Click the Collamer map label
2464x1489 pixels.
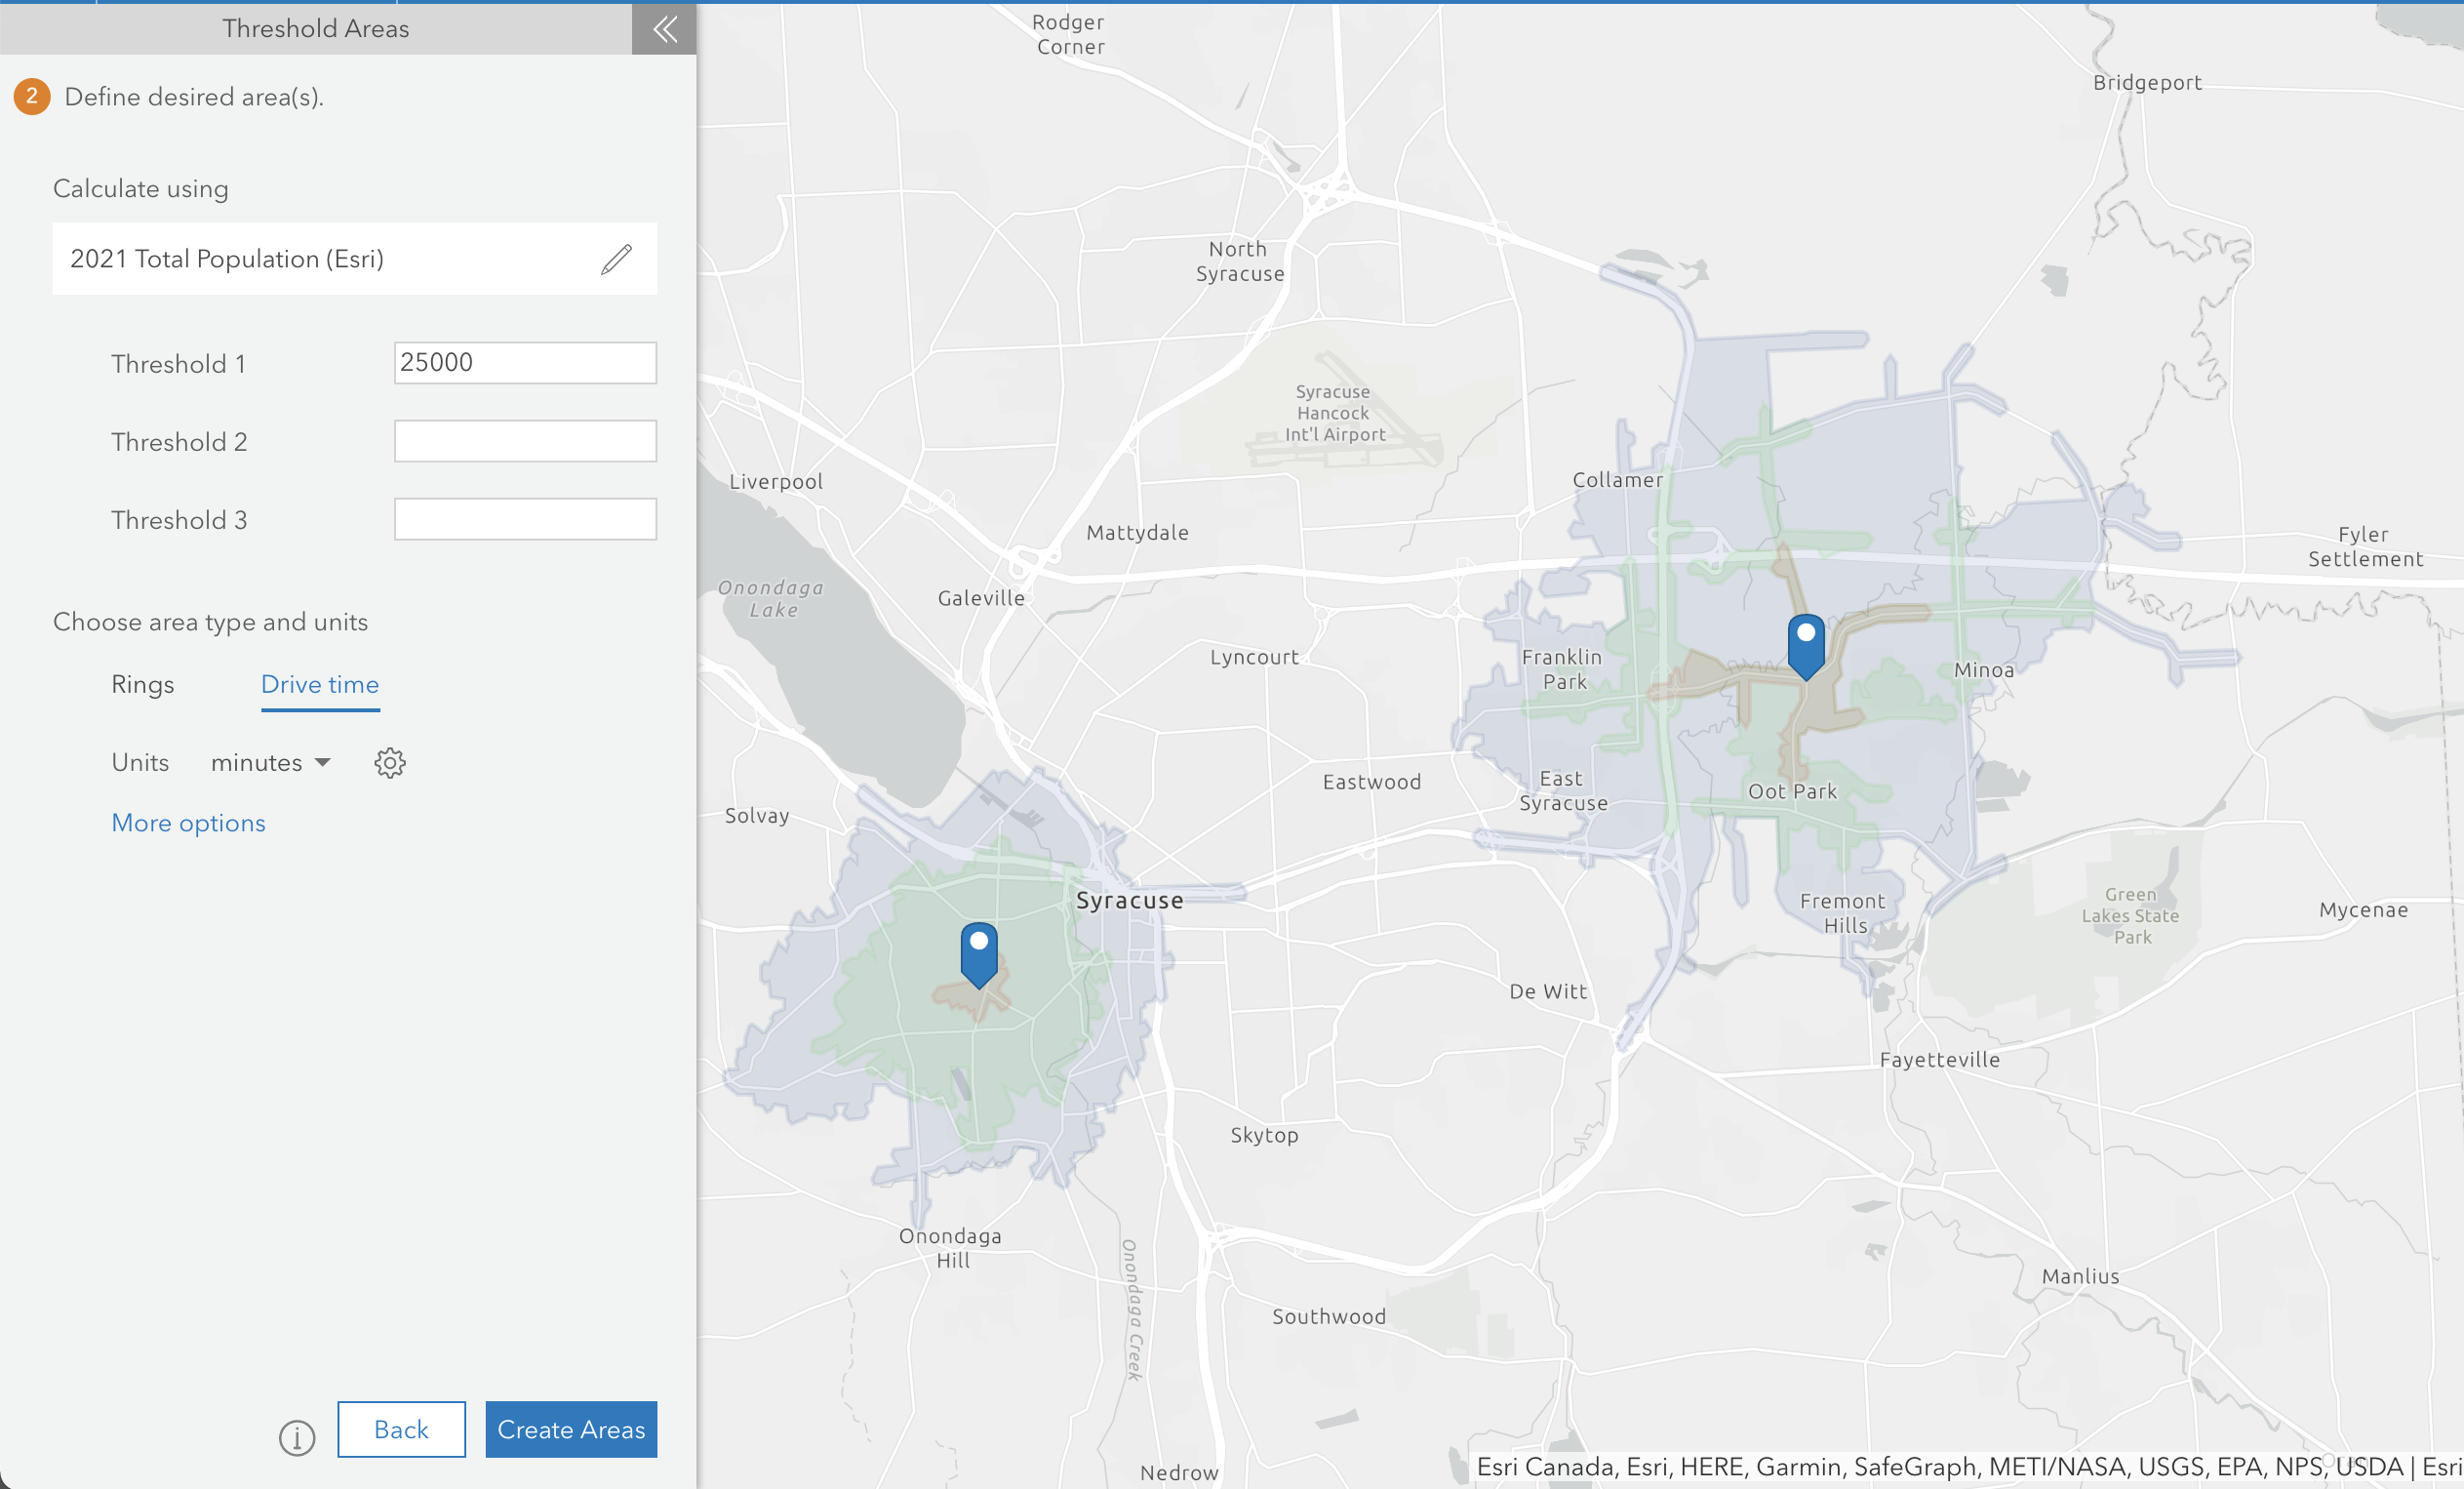point(1617,480)
